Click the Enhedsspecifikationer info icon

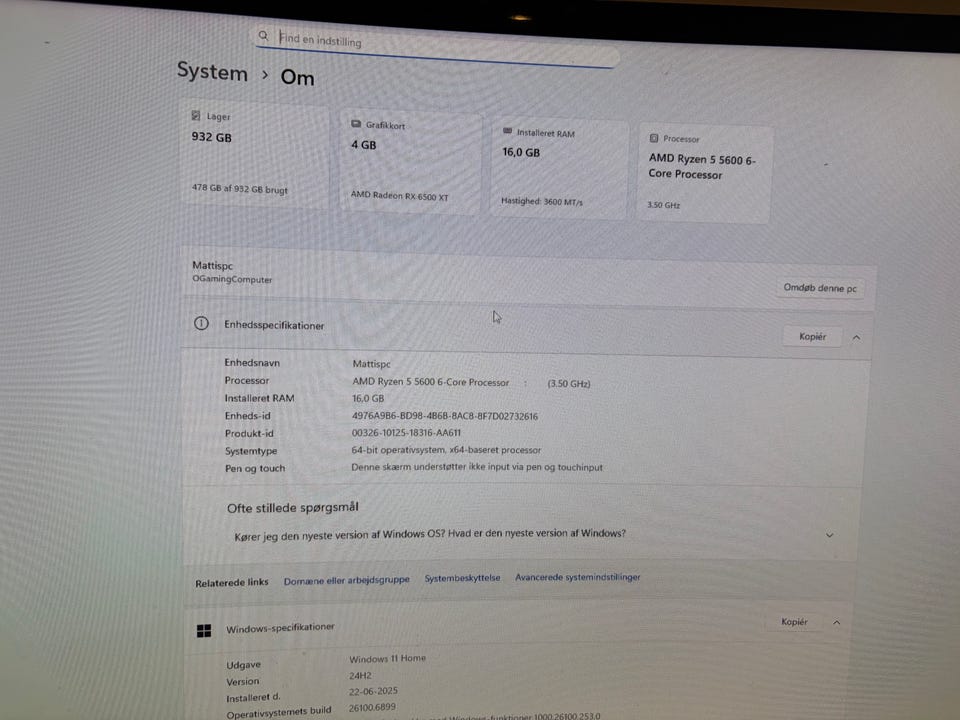tap(201, 323)
